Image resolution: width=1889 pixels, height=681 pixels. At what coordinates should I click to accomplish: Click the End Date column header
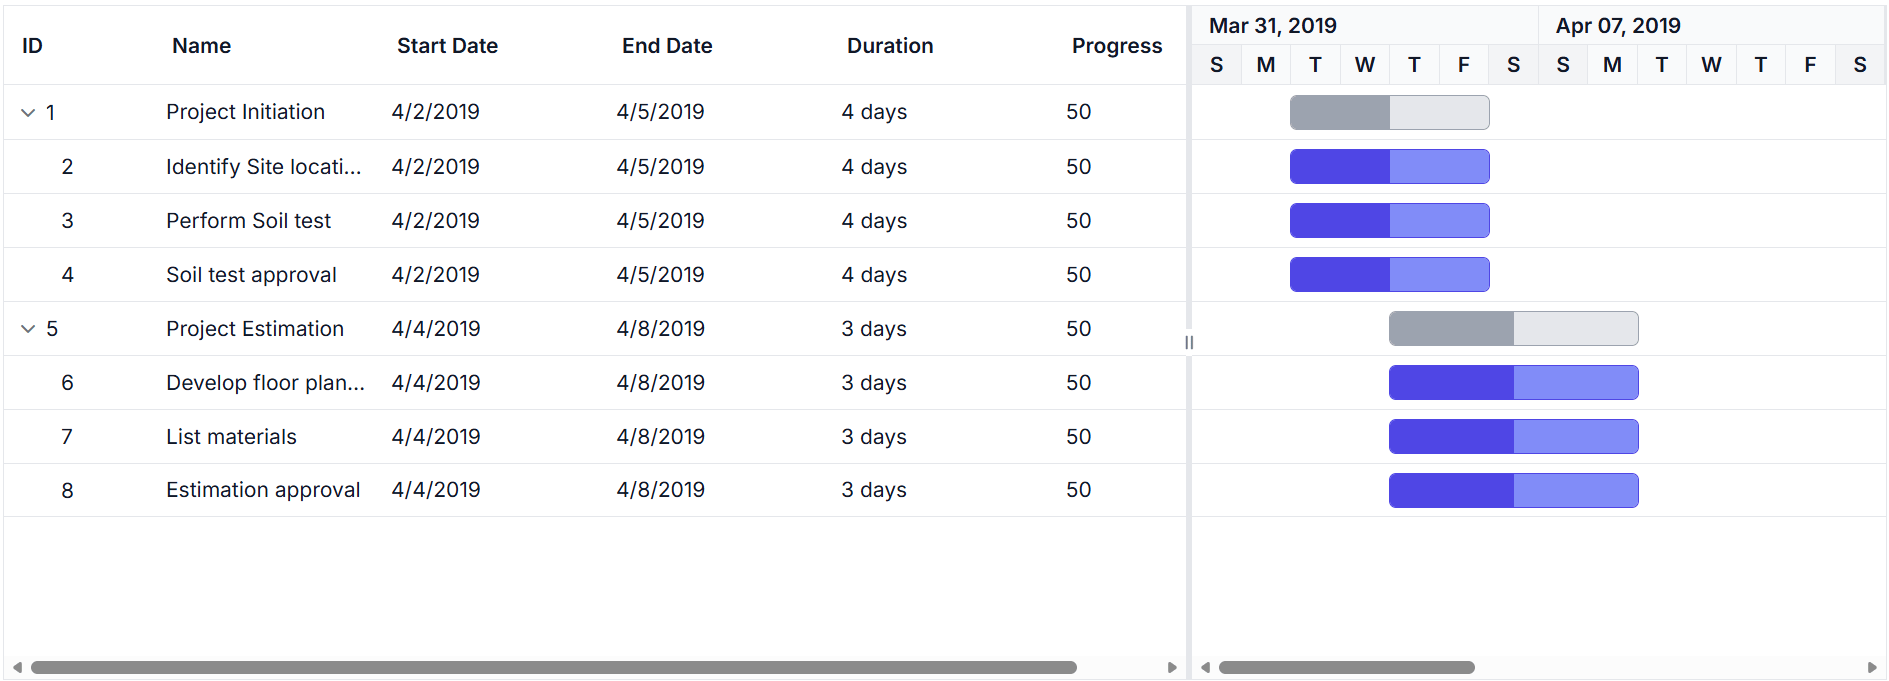667,46
